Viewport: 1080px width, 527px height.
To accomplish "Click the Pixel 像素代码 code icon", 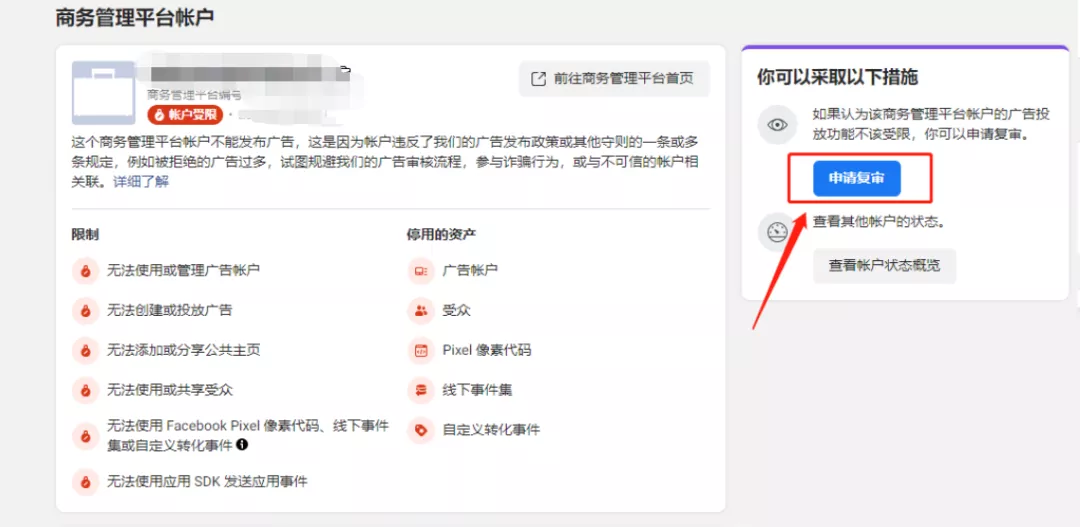I will (x=420, y=351).
